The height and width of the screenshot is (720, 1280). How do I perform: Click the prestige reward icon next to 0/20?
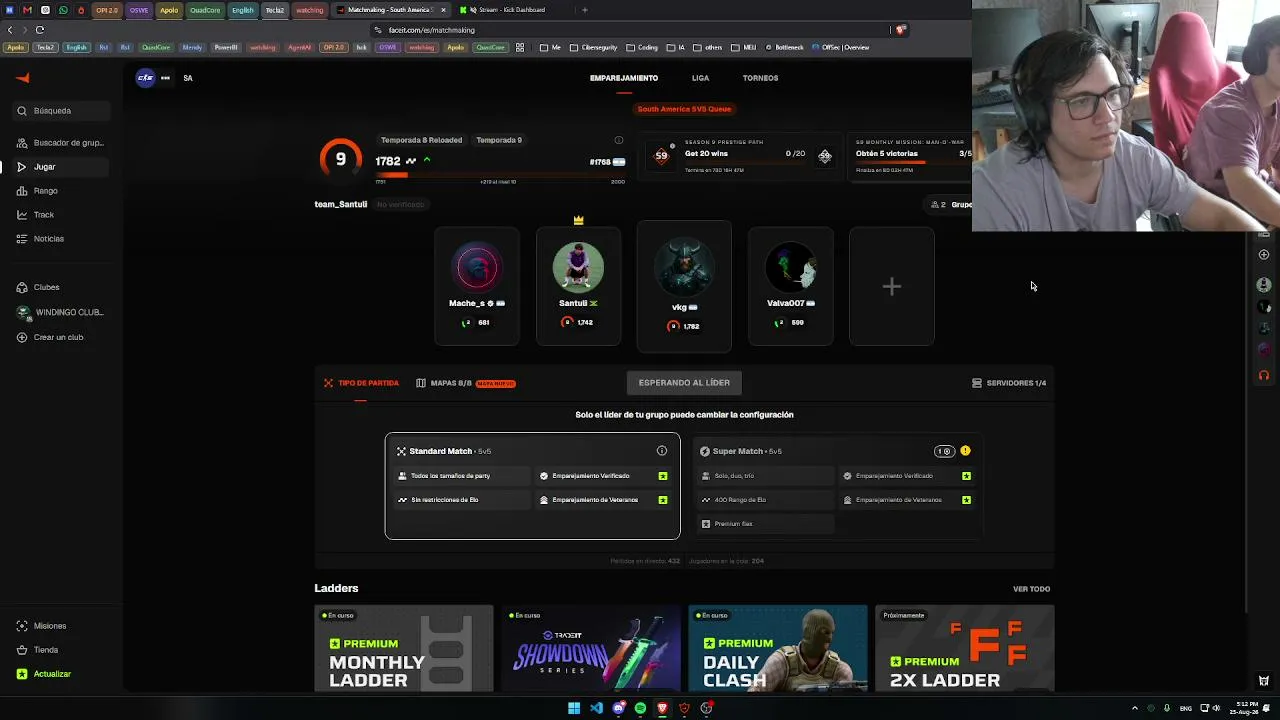825,156
